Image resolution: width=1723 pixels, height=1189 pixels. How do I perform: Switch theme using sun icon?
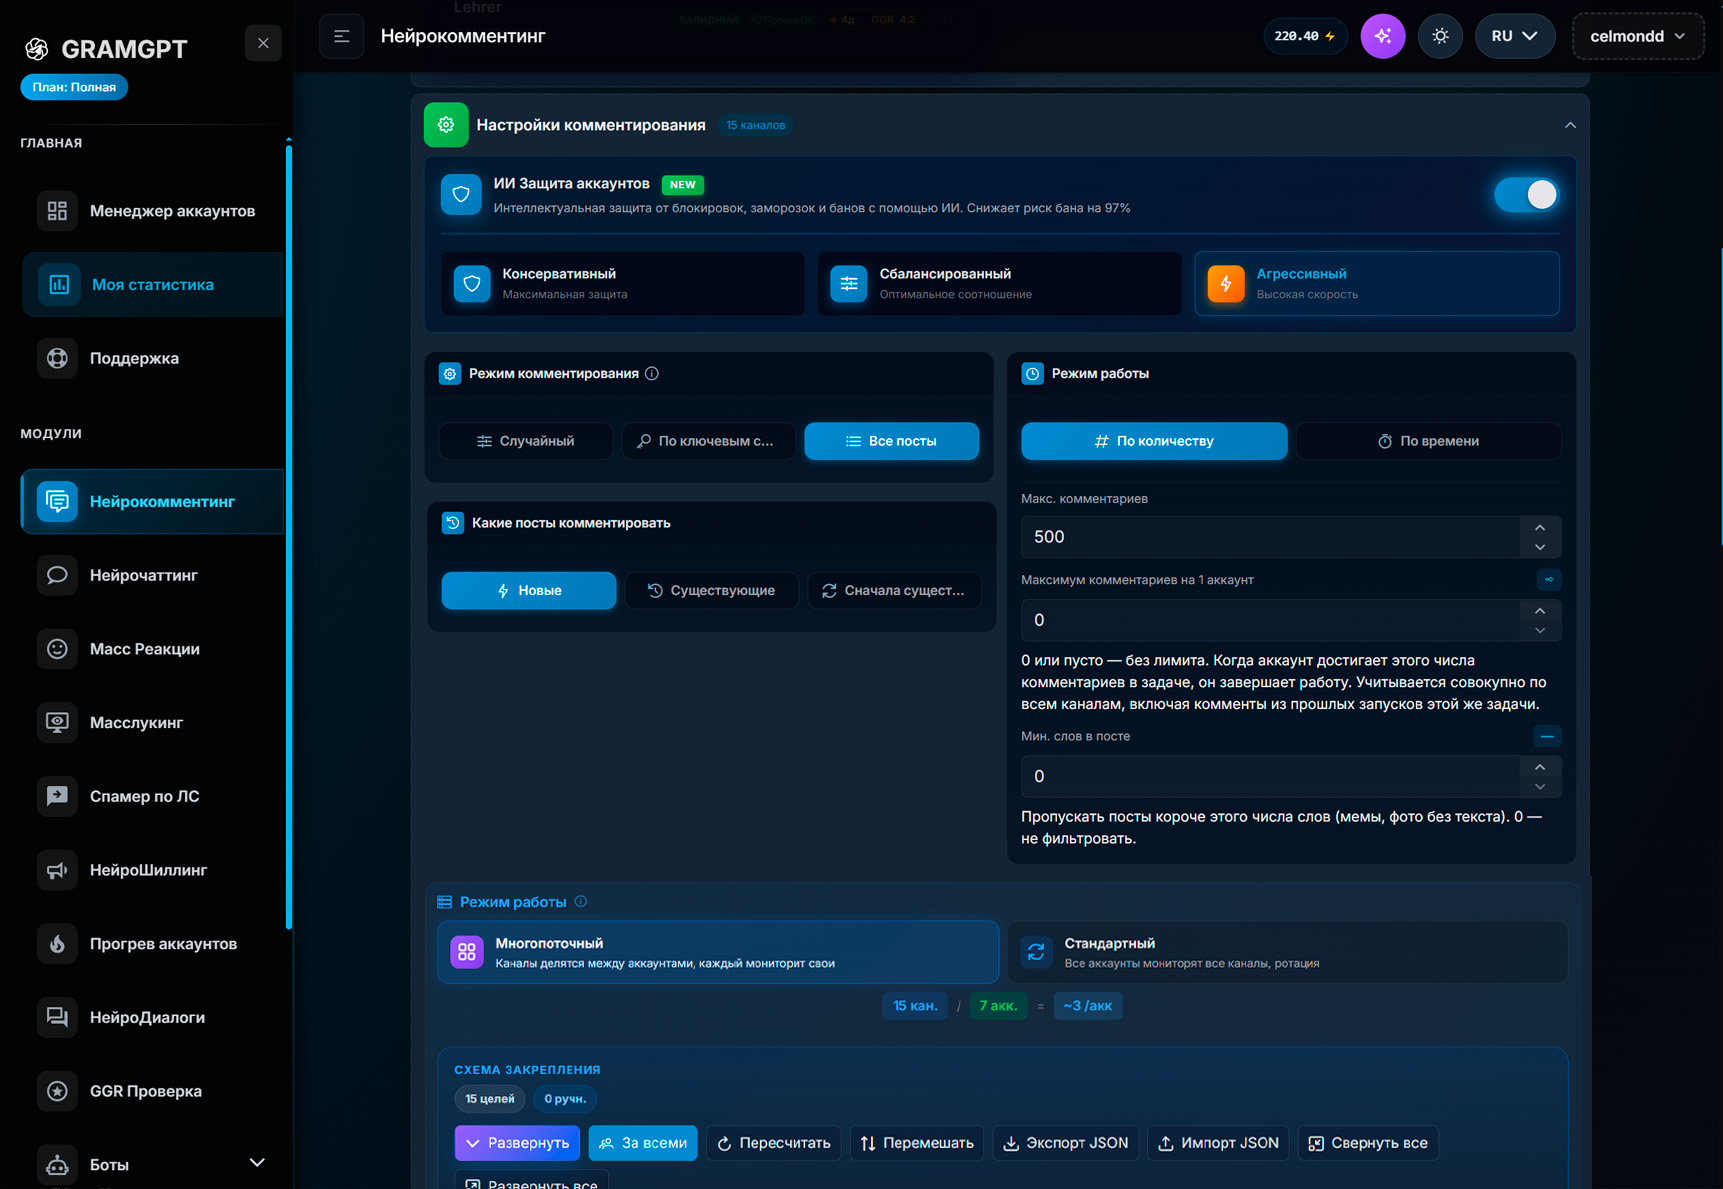[x=1440, y=36]
